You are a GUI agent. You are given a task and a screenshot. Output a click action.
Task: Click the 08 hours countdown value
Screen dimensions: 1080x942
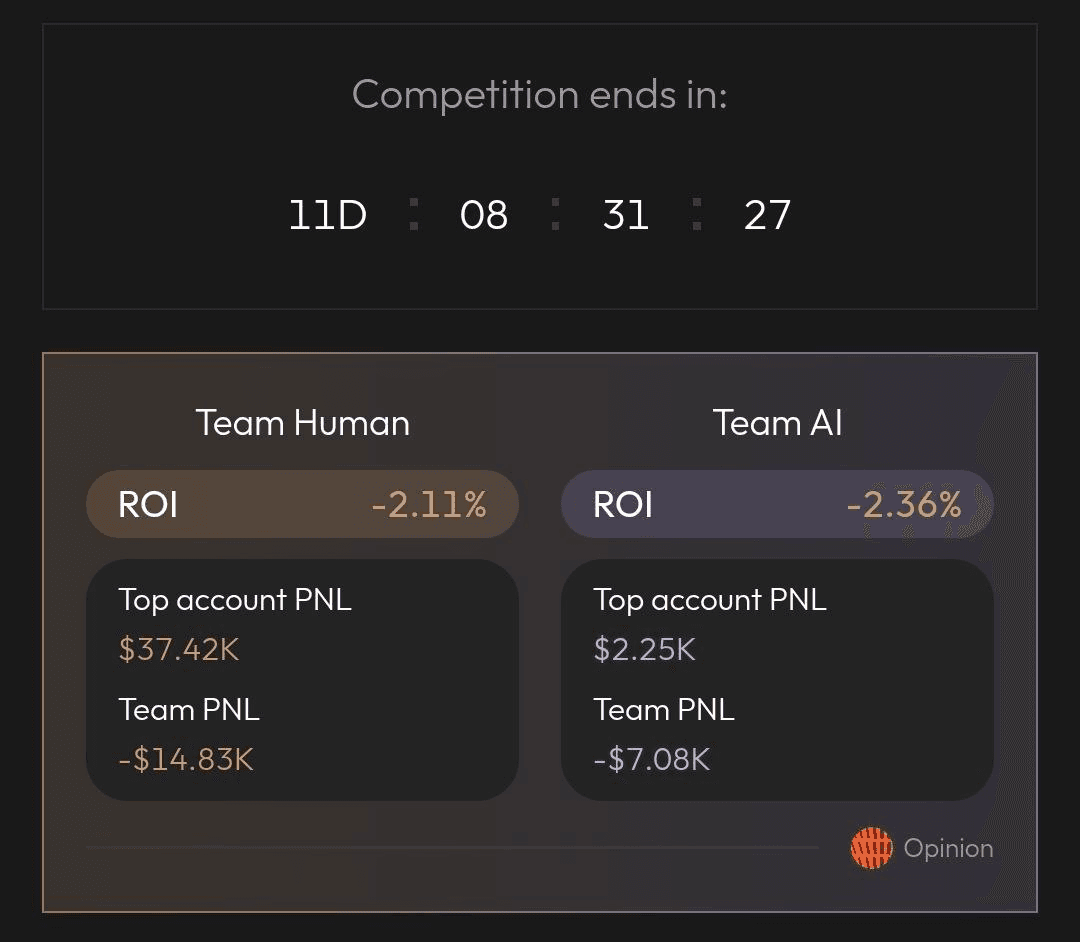click(x=484, y=216)
